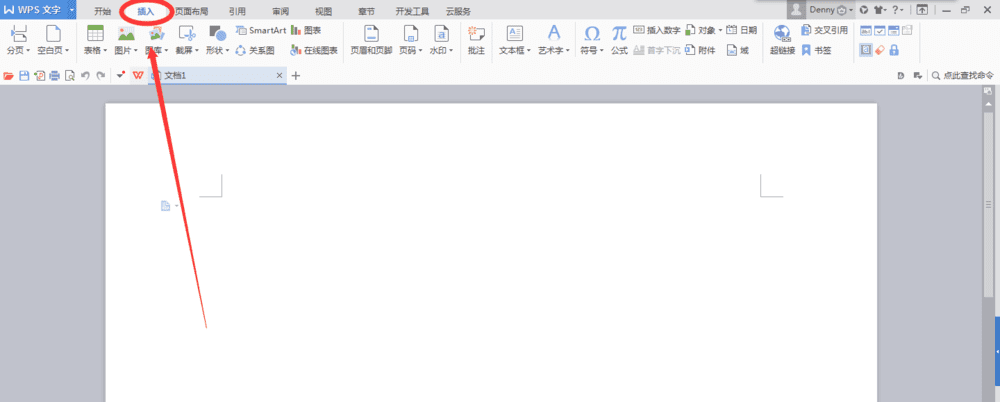Click the printer icon in quick toolbar
This screenshot has height=402, width=1000.
(55, 75)
